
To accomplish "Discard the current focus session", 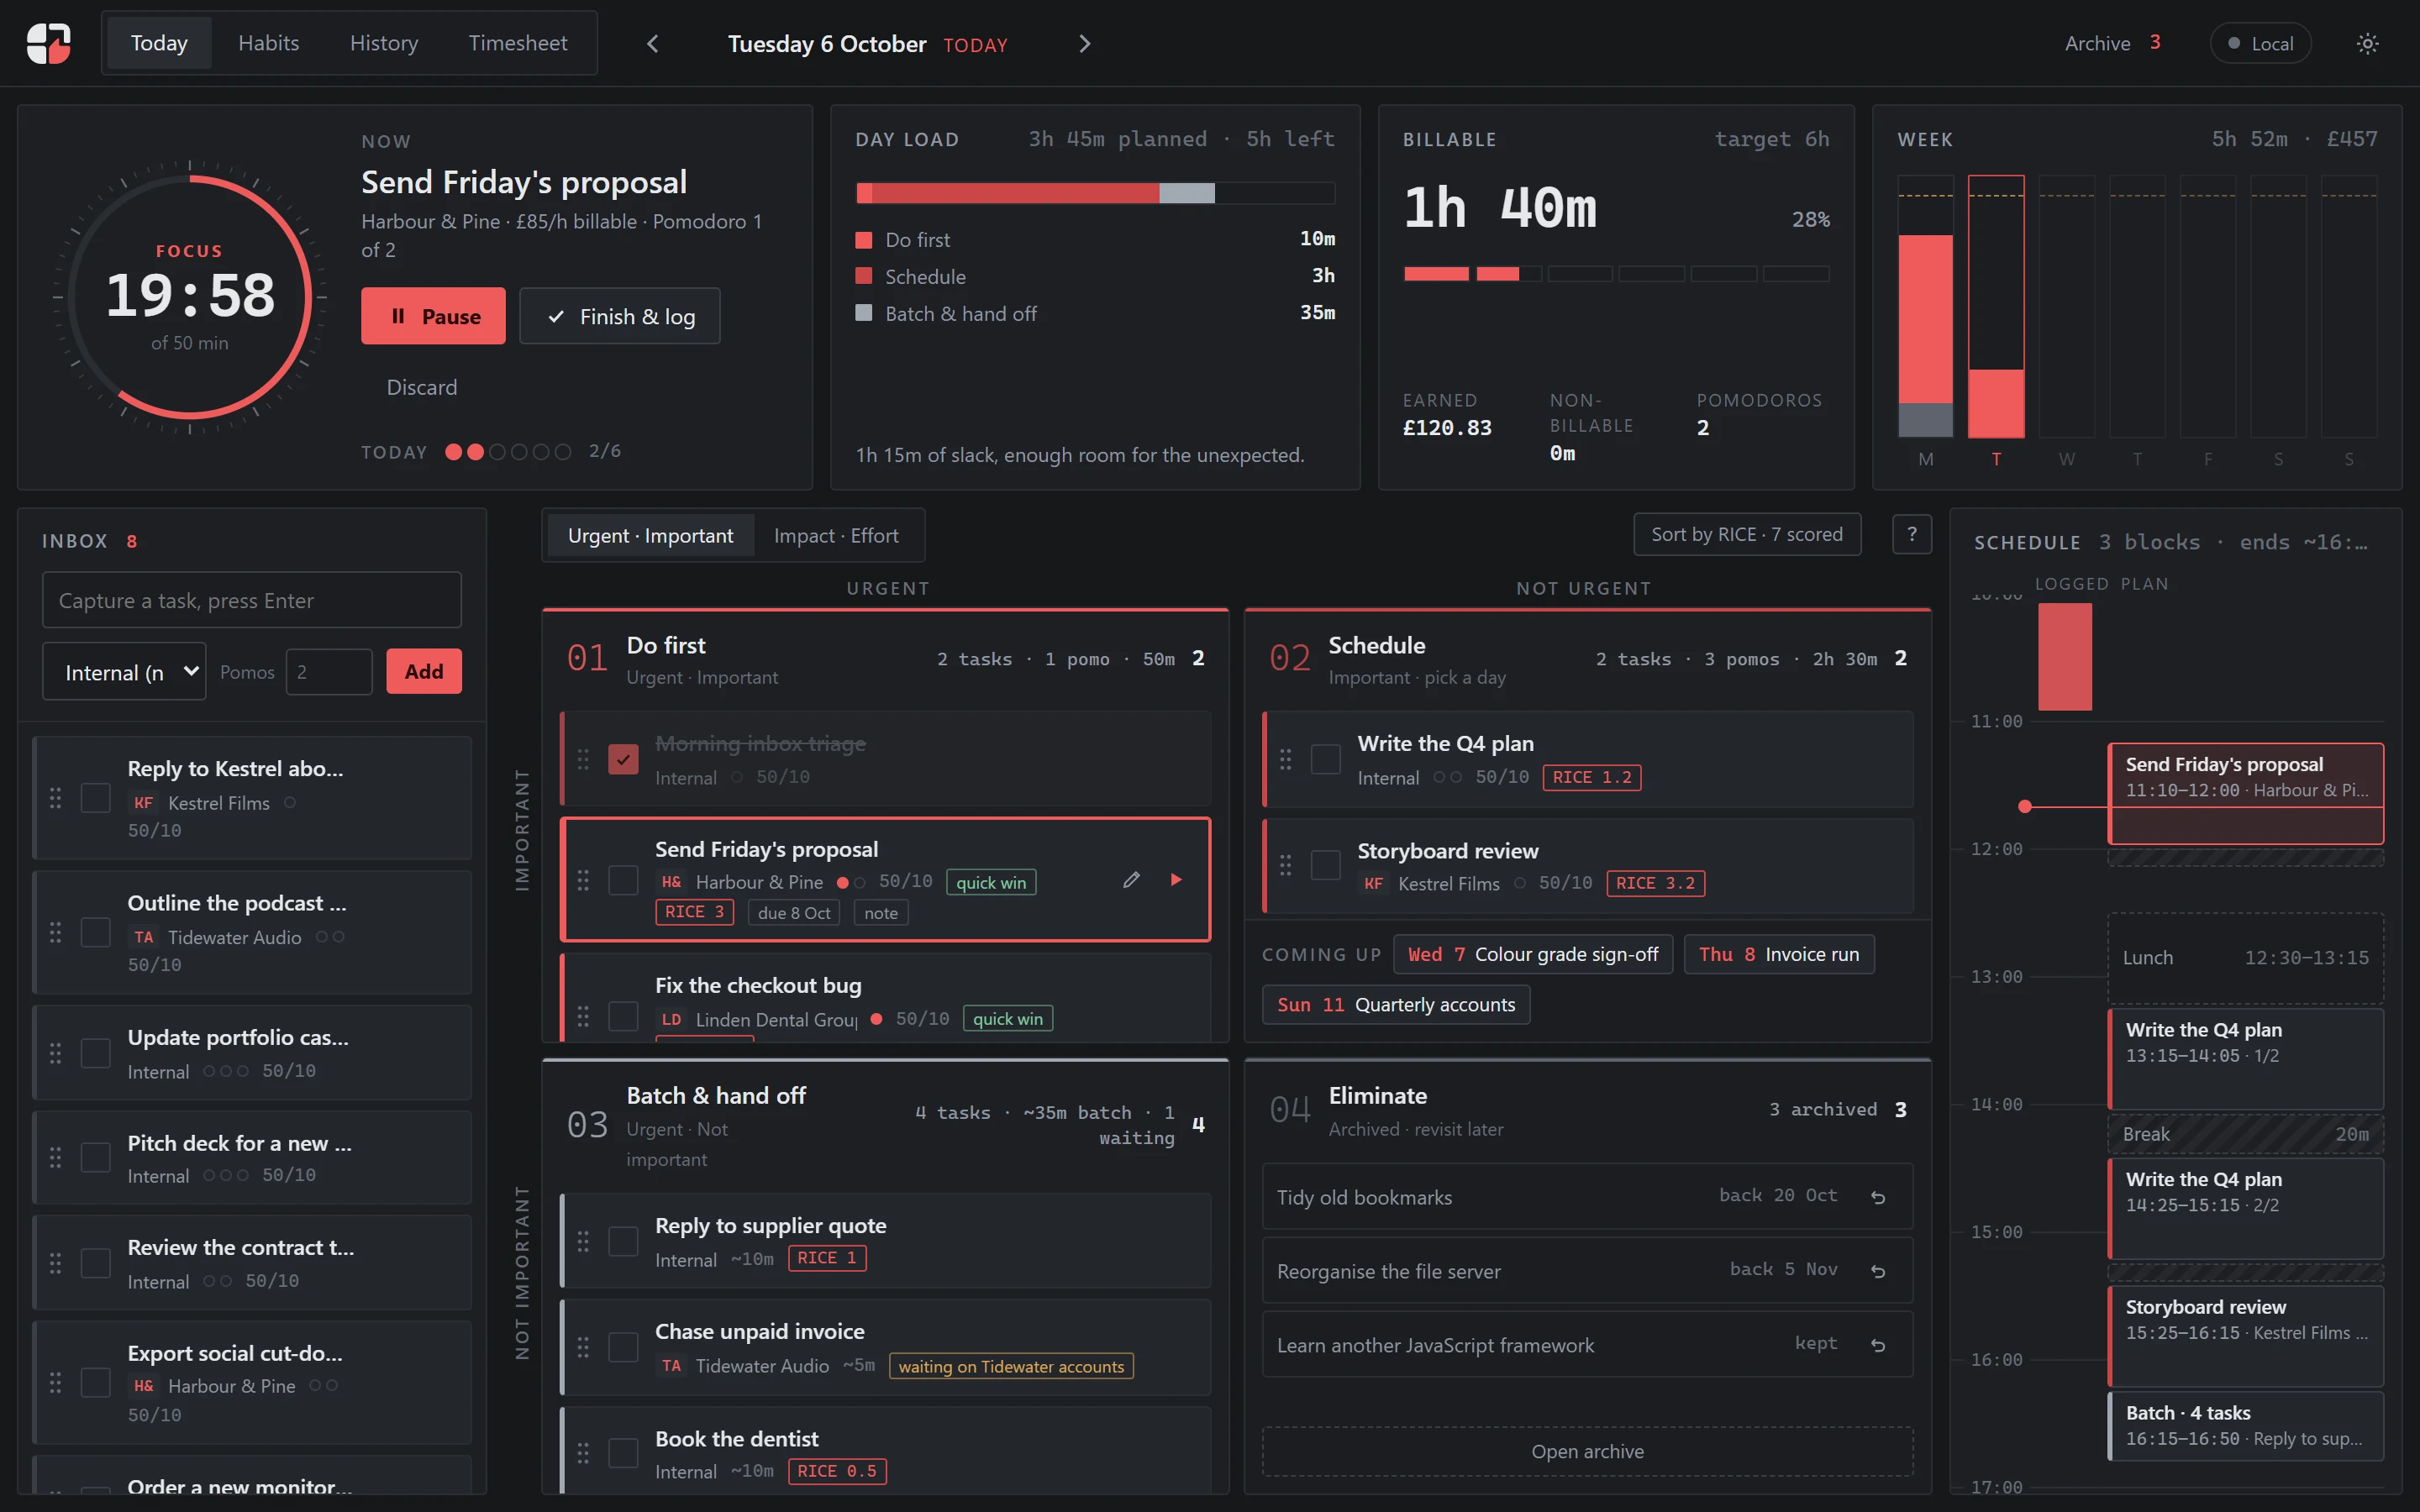I will click(422, 387).
